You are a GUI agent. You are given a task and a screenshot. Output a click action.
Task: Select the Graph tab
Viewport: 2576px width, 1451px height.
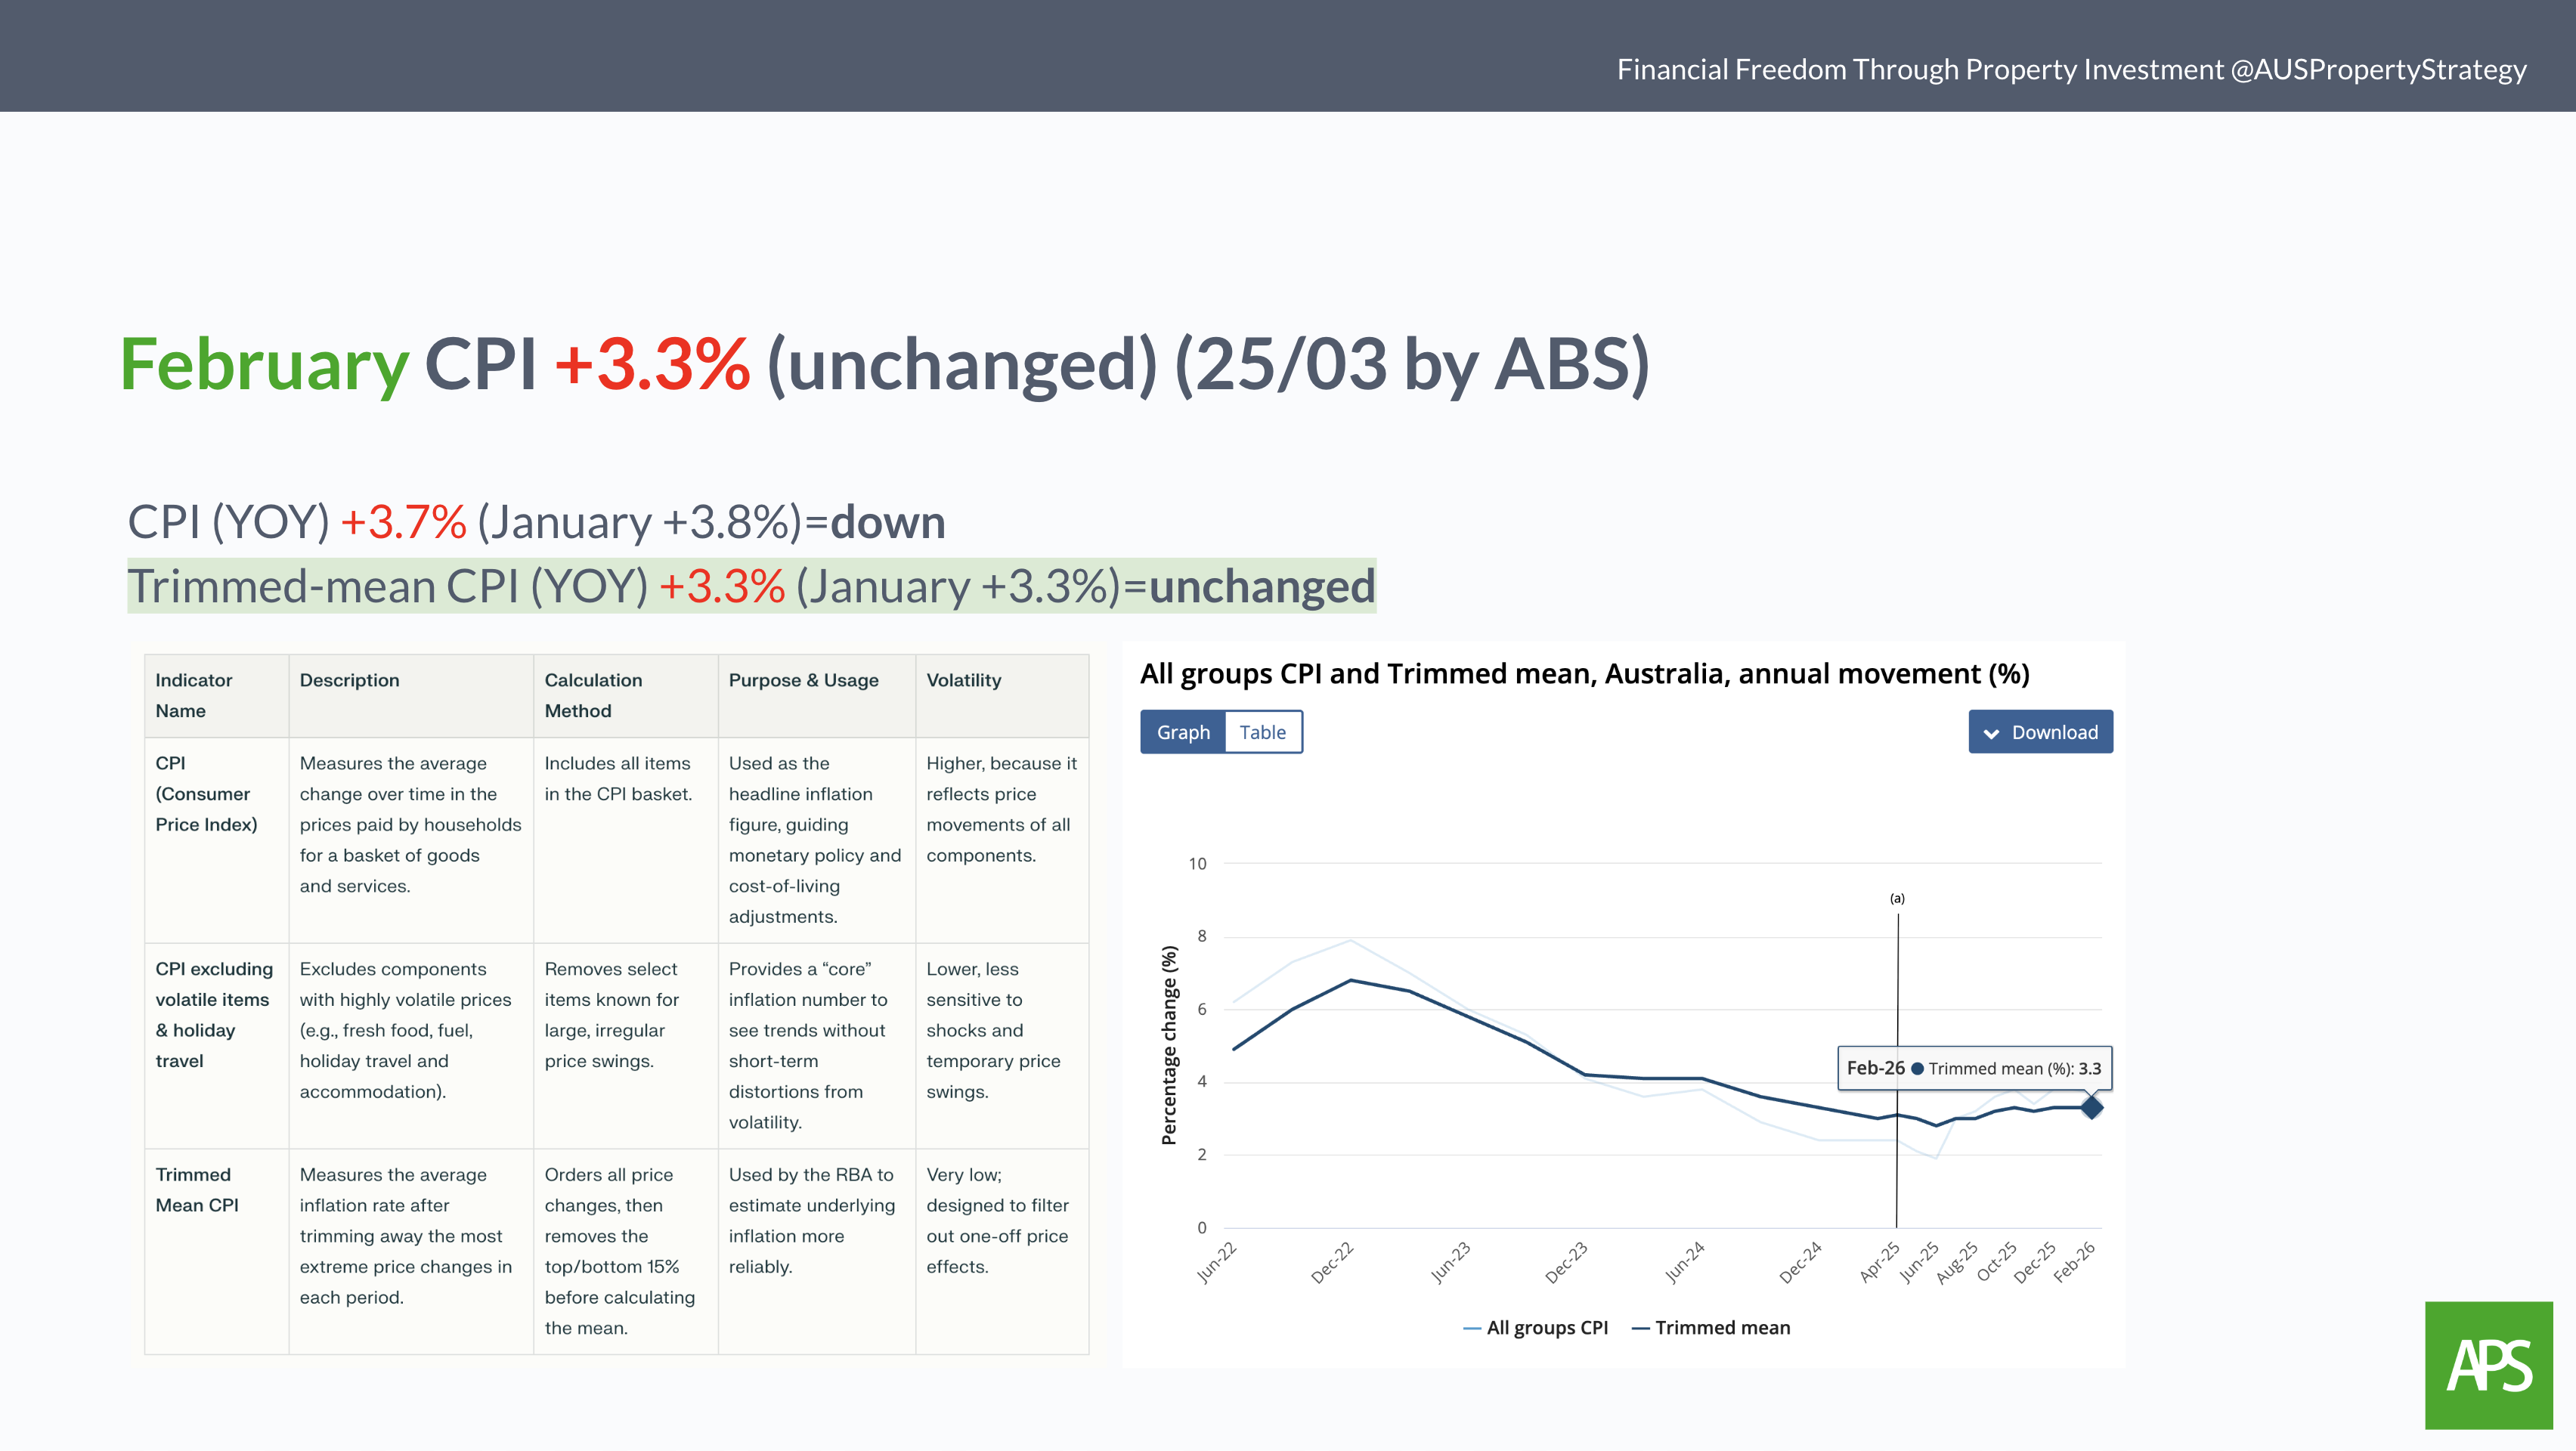pyautogui.click(x=1183, y=732)
